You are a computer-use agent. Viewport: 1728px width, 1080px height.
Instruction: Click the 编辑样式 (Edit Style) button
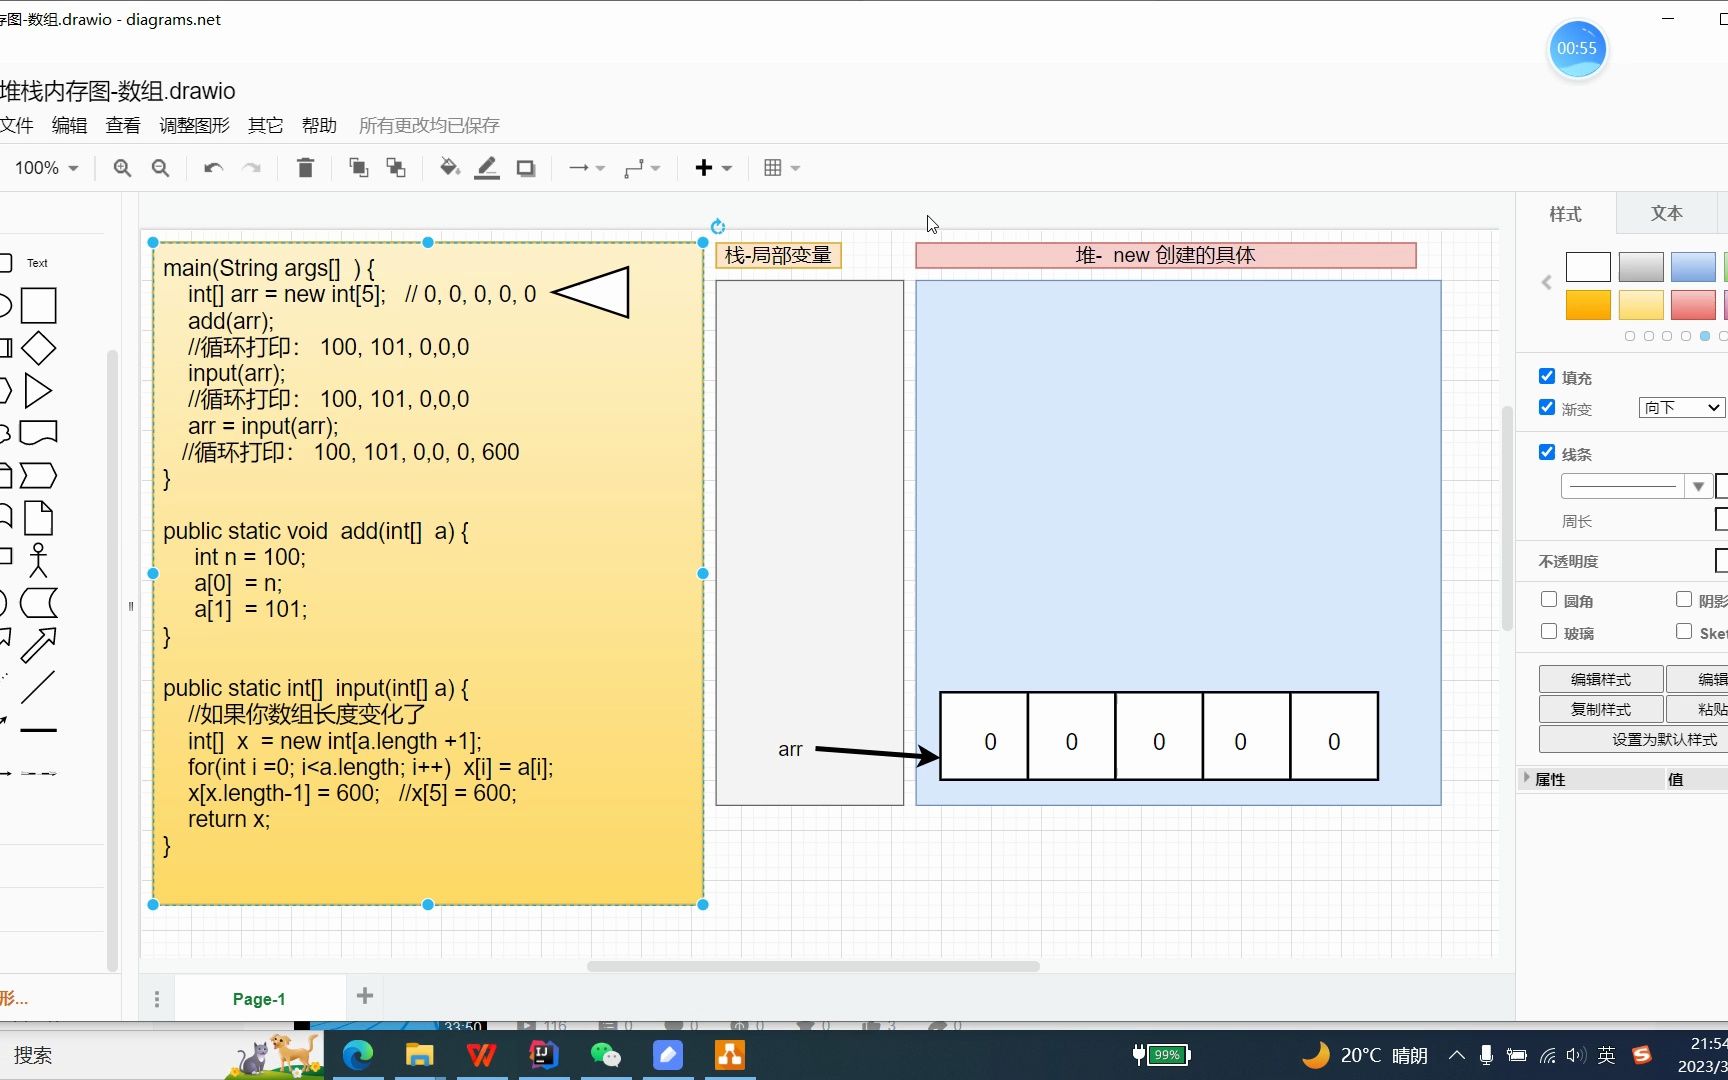tap(1599, 678)
